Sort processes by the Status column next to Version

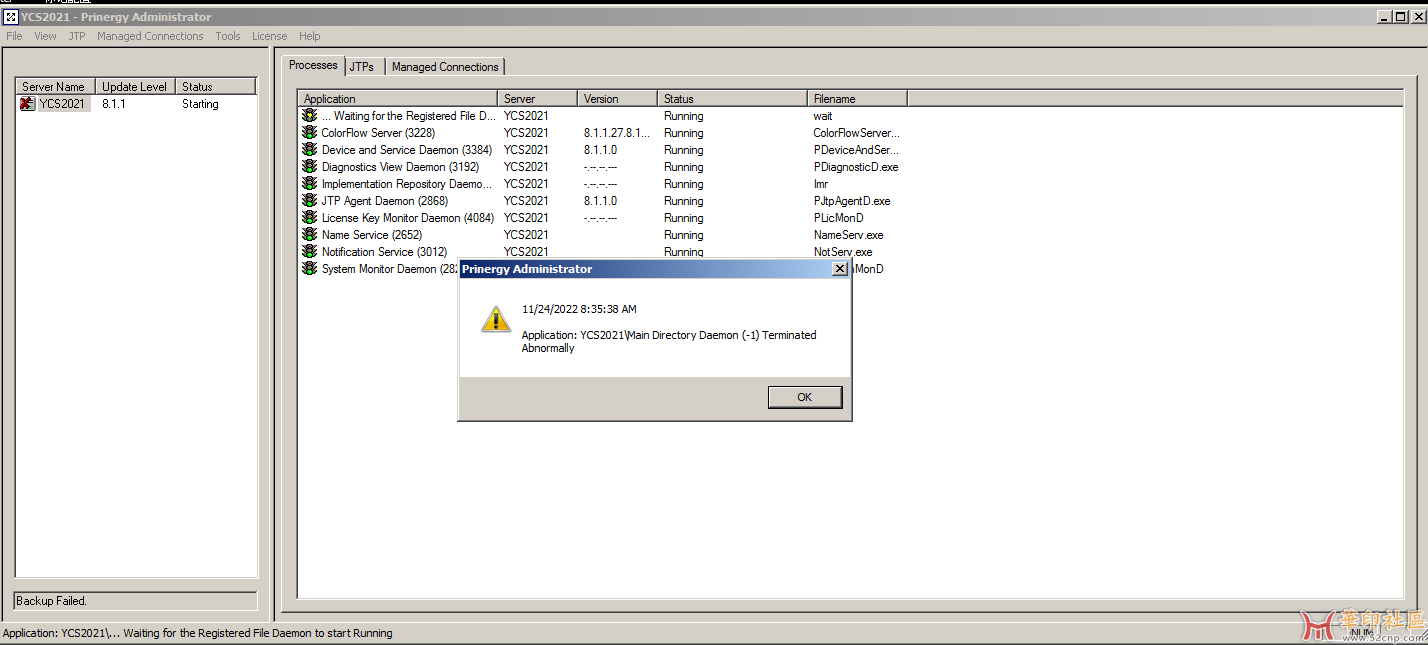(x=733, y=99)
